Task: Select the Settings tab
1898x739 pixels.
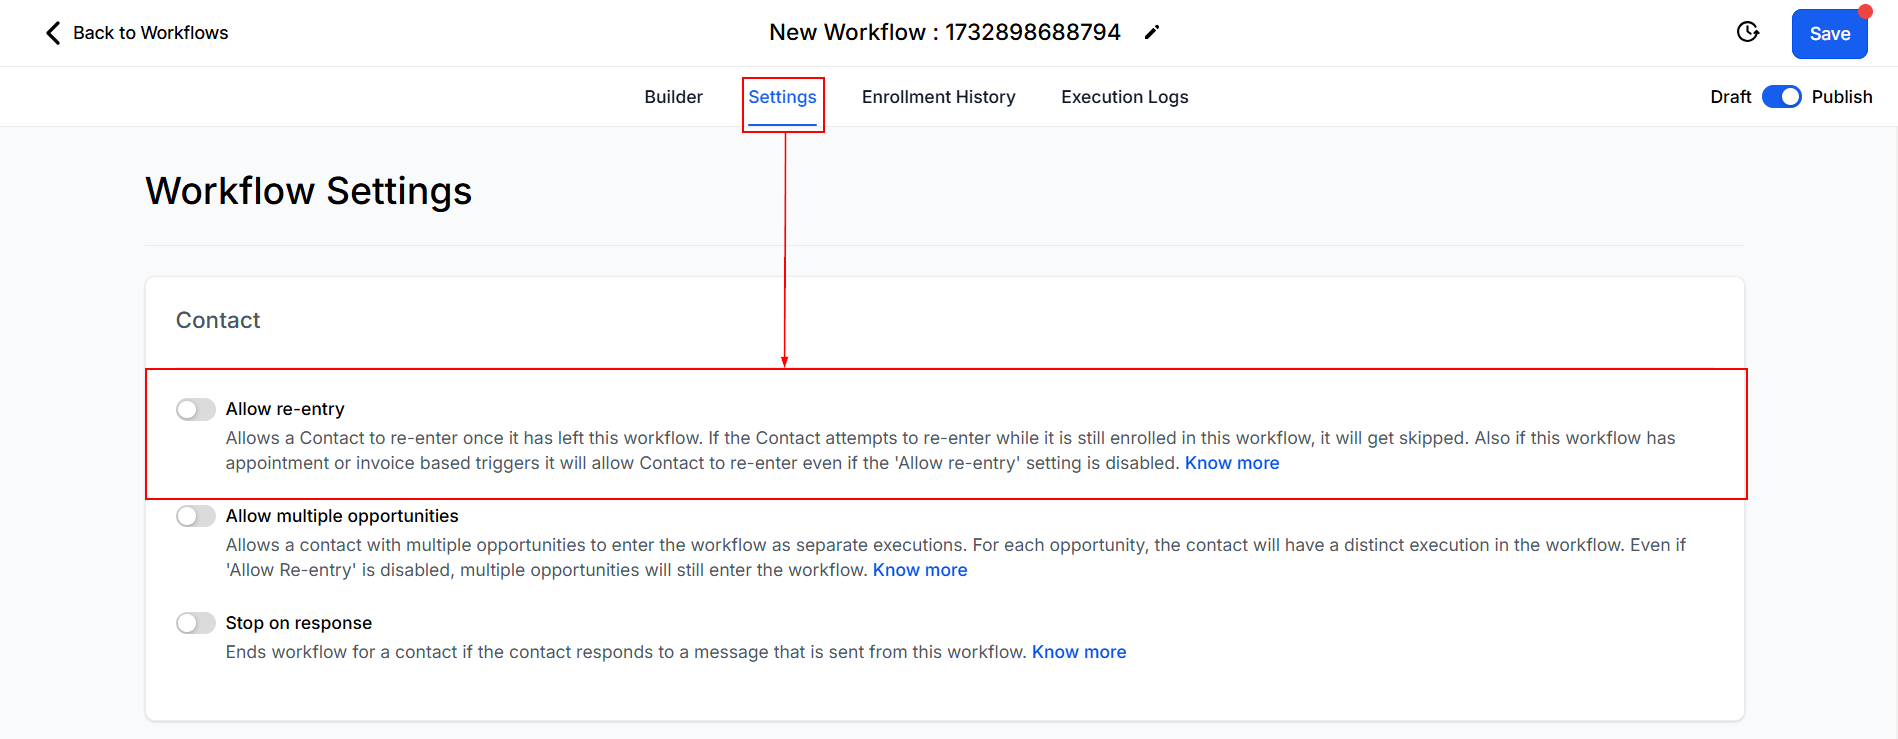Action: coord(782,97)
